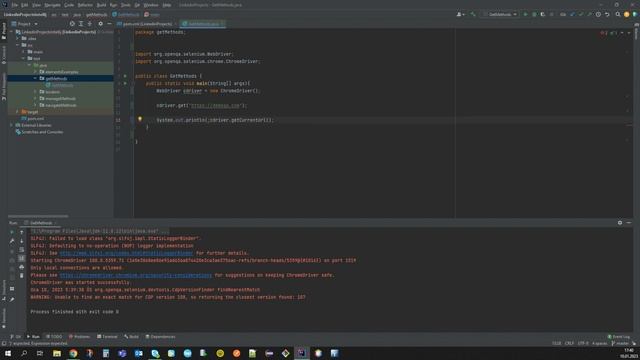Click the Select Opened File target icon
This screenshot has width=640, height=360.
tap(72, 24)
